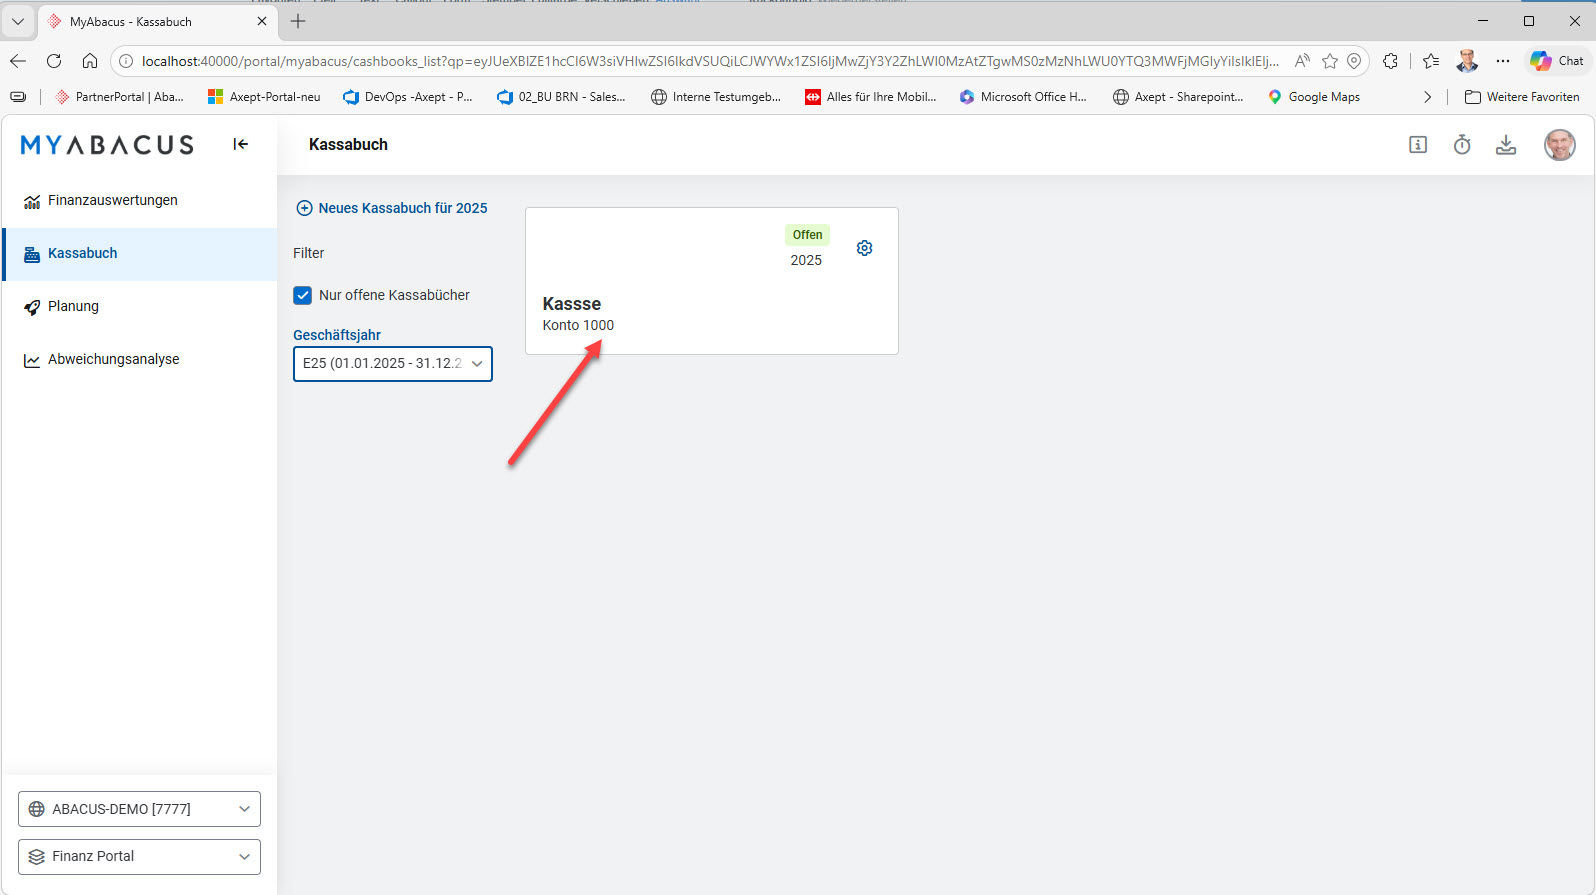Close the MyAbacus - Kassabuch tab
Image resolution: width=1596 pixels, height=895 pixels.
262,21
